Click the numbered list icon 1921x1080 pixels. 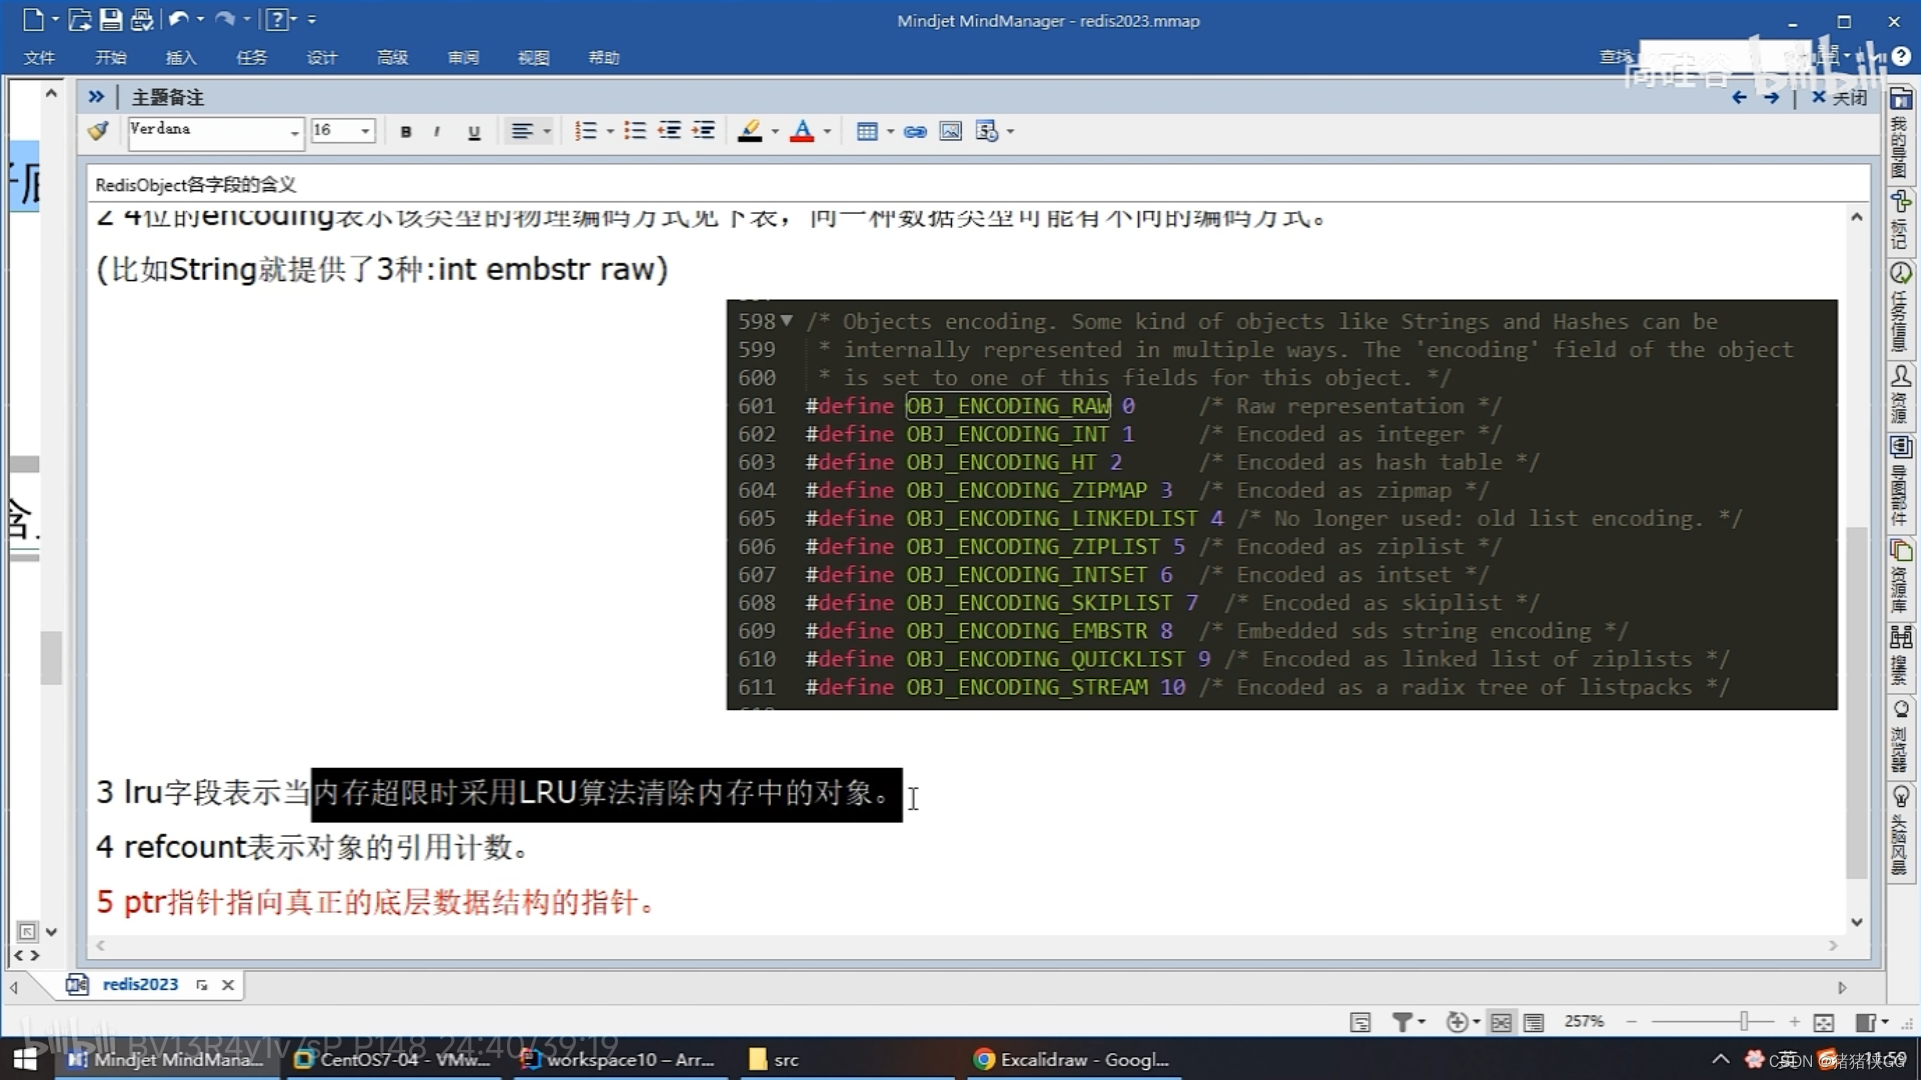pyautogui.click(x=585, y=131)
